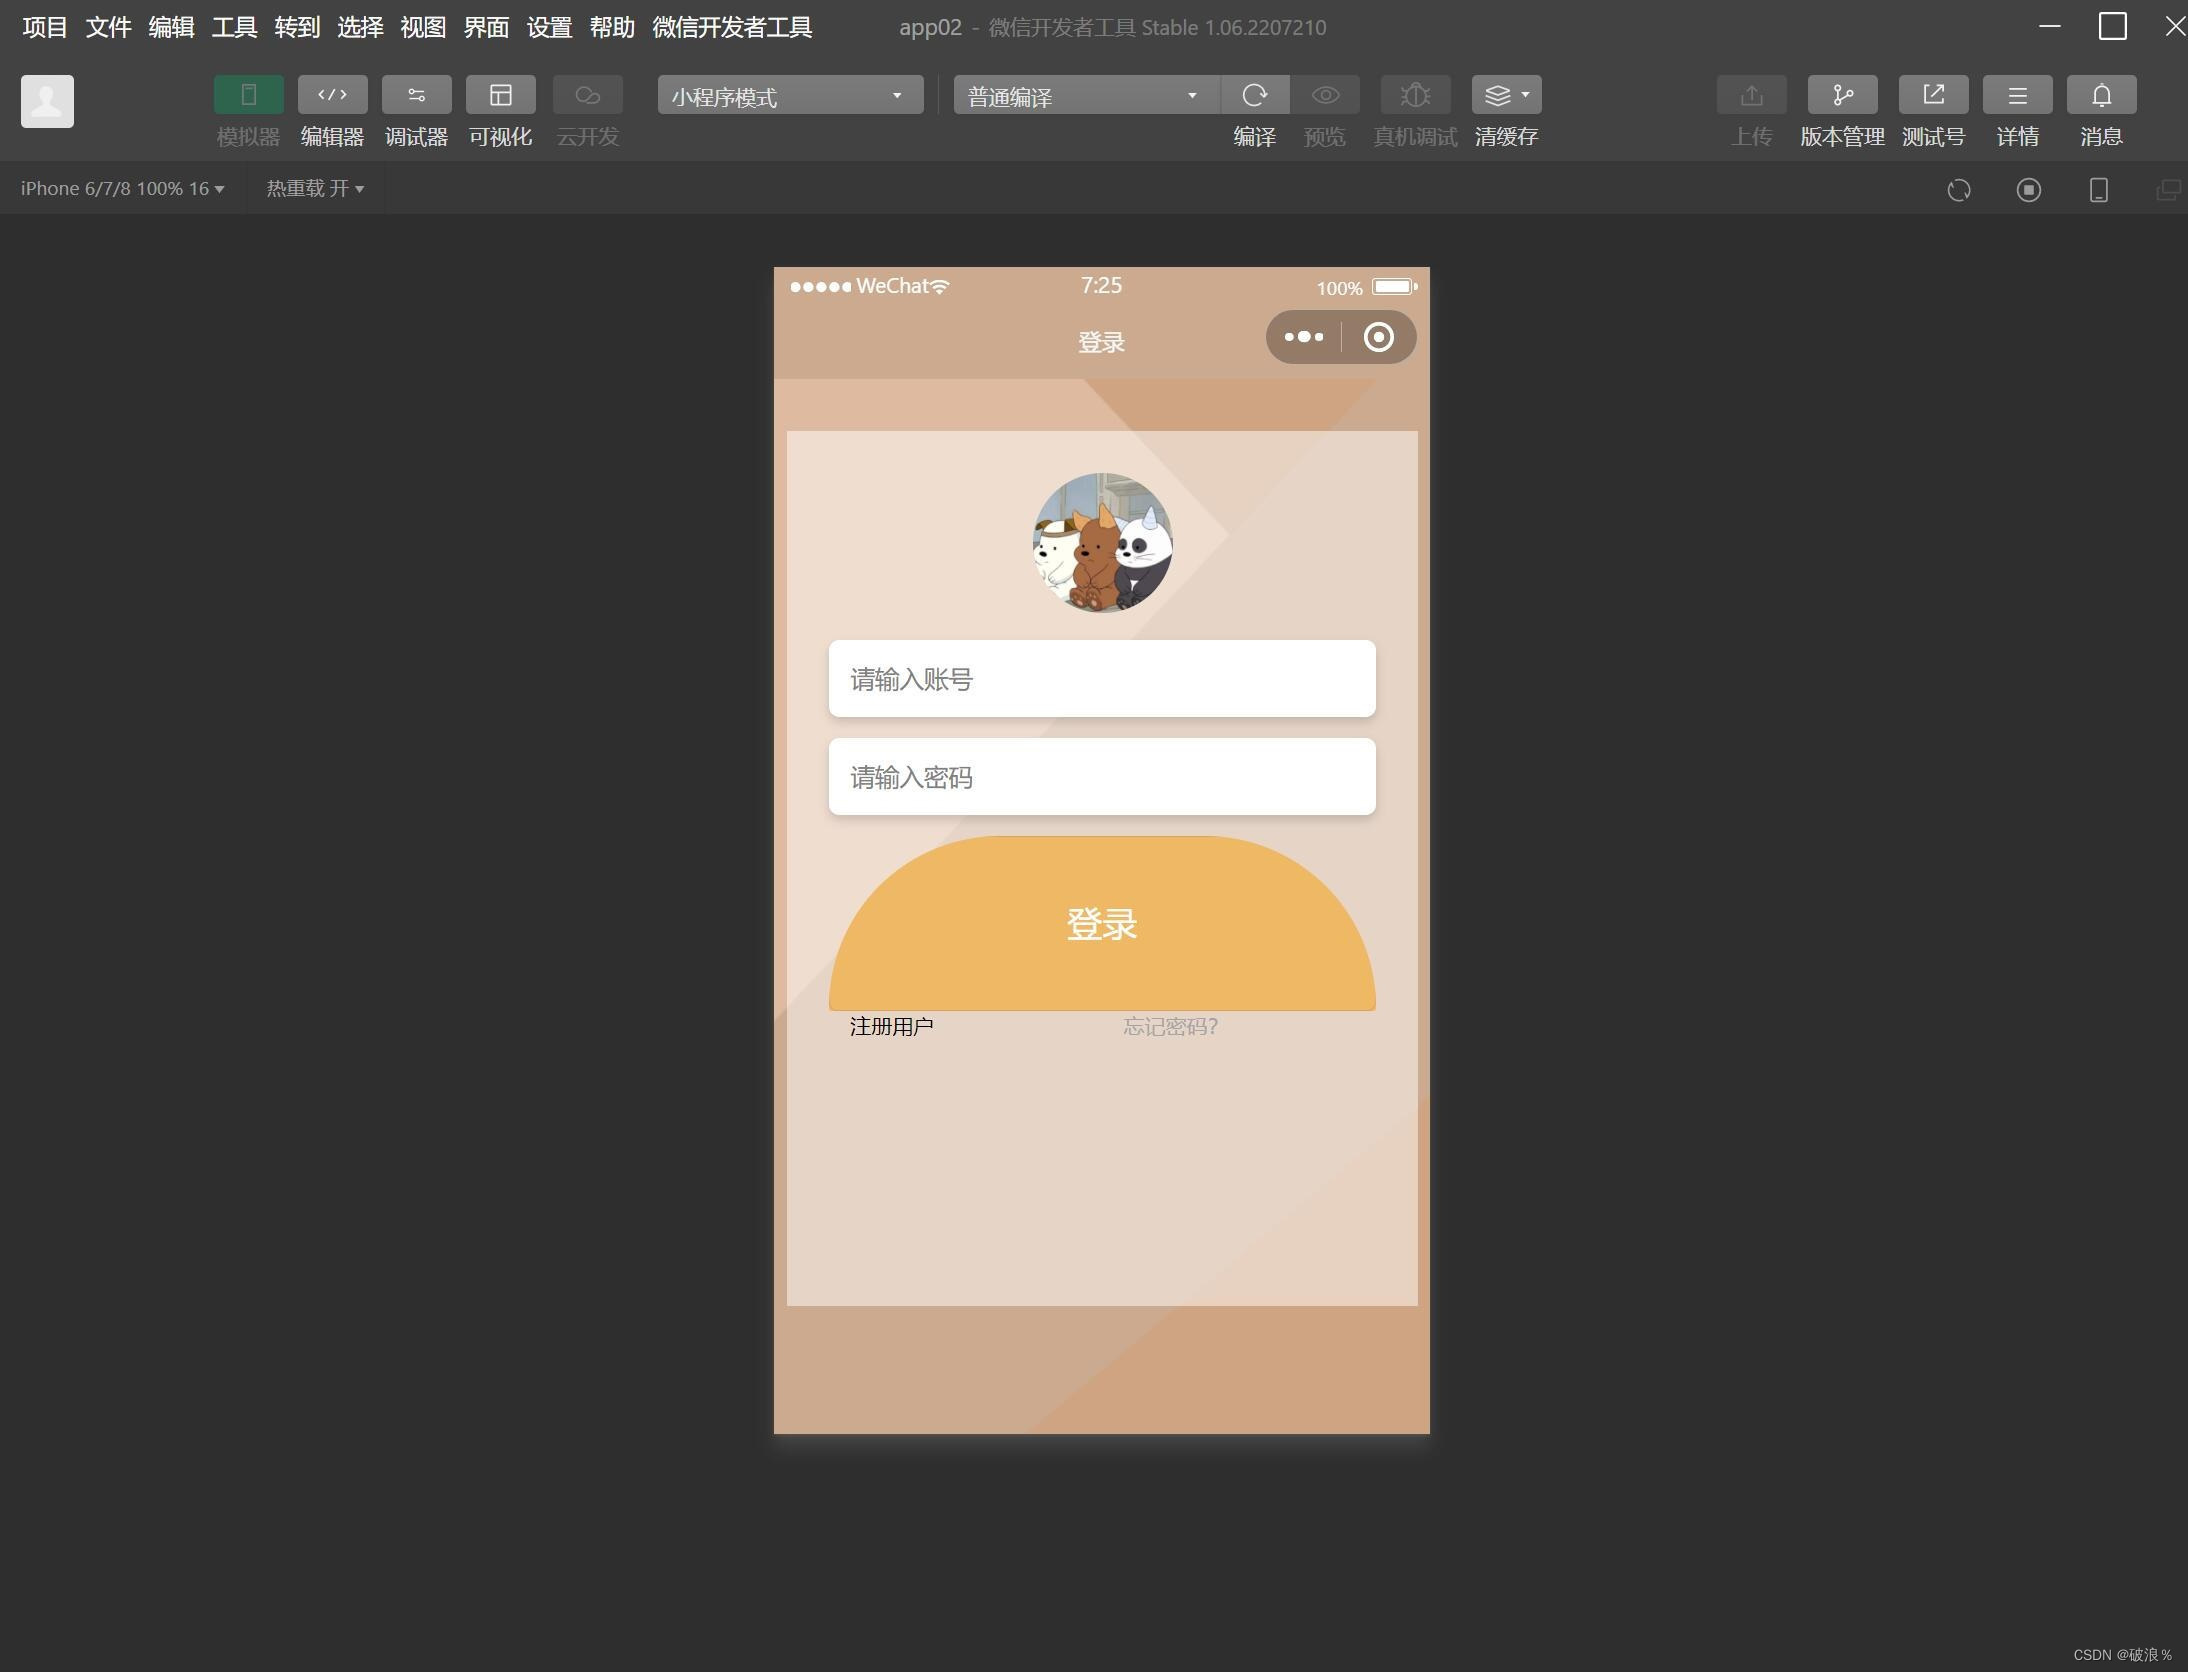
Task: Click the 调试器 label under toolbar
Action: (x=416, y=137)
